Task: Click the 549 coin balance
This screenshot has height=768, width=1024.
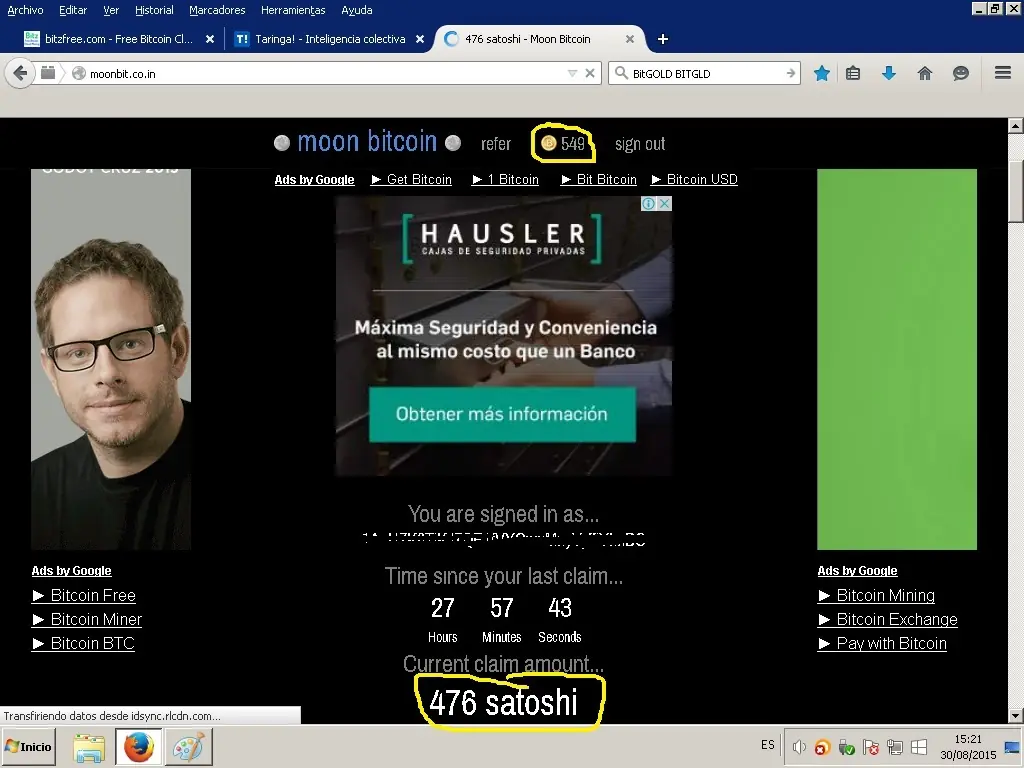Action: [564, 143]
